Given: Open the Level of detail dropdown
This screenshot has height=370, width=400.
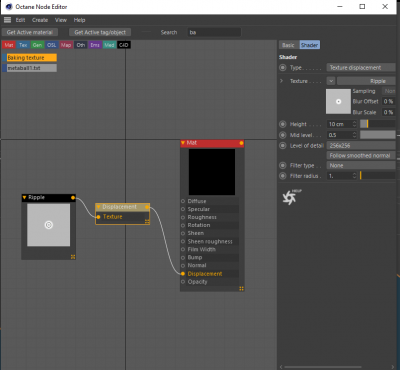Looking at the screenshot, I should coord(361,145).
